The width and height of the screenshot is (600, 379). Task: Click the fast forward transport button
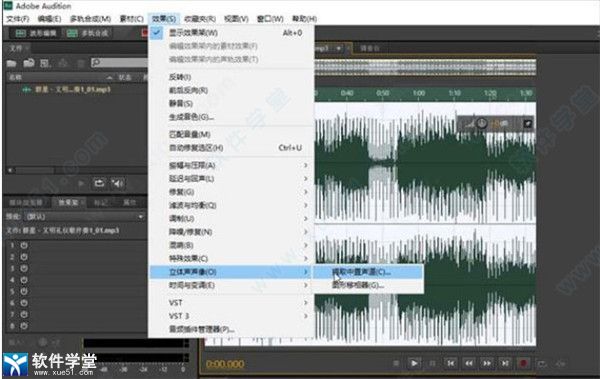click(487, 363)
